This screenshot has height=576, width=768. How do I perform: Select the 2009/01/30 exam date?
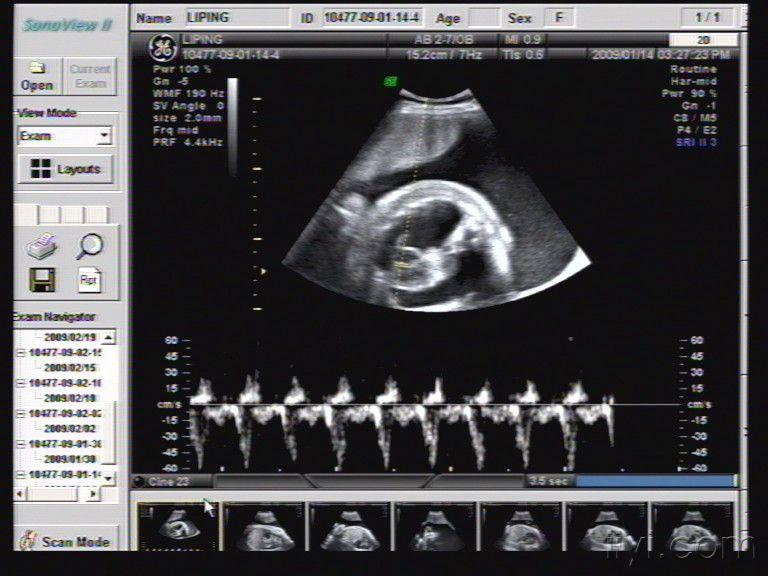pyautogui.click(x=70, y=459)
